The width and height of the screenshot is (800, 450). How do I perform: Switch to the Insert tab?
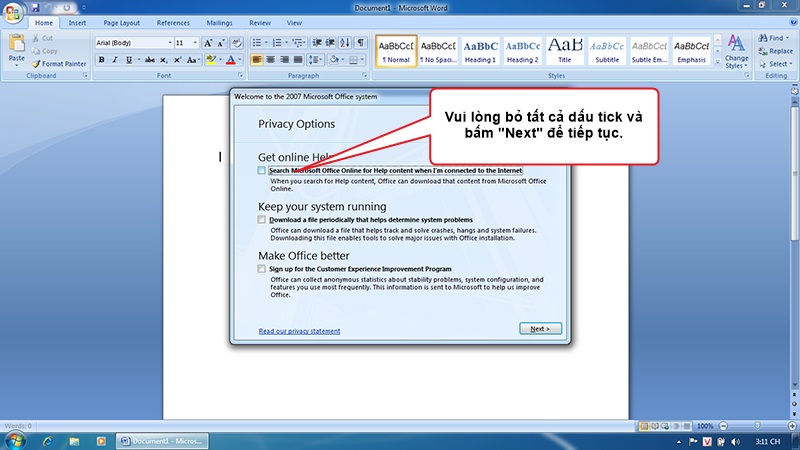coord(78,23)
